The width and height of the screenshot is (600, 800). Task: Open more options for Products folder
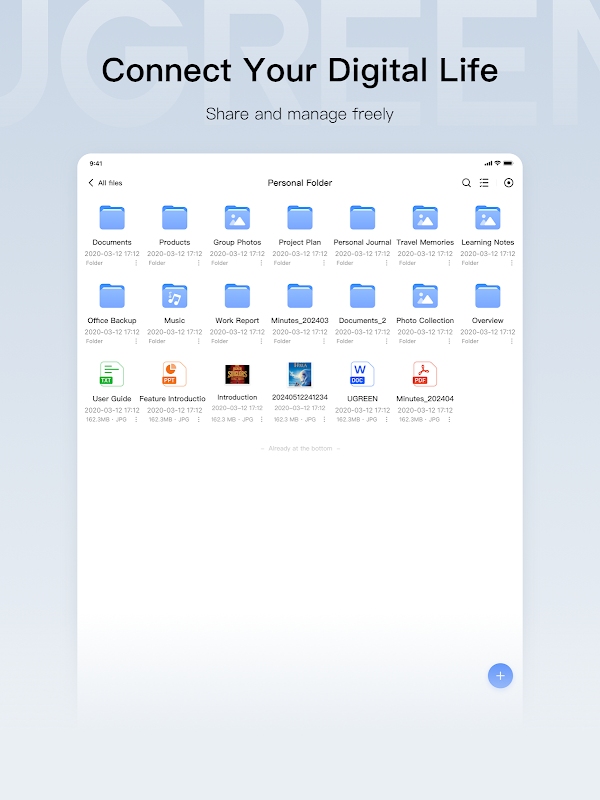point(198,263)
